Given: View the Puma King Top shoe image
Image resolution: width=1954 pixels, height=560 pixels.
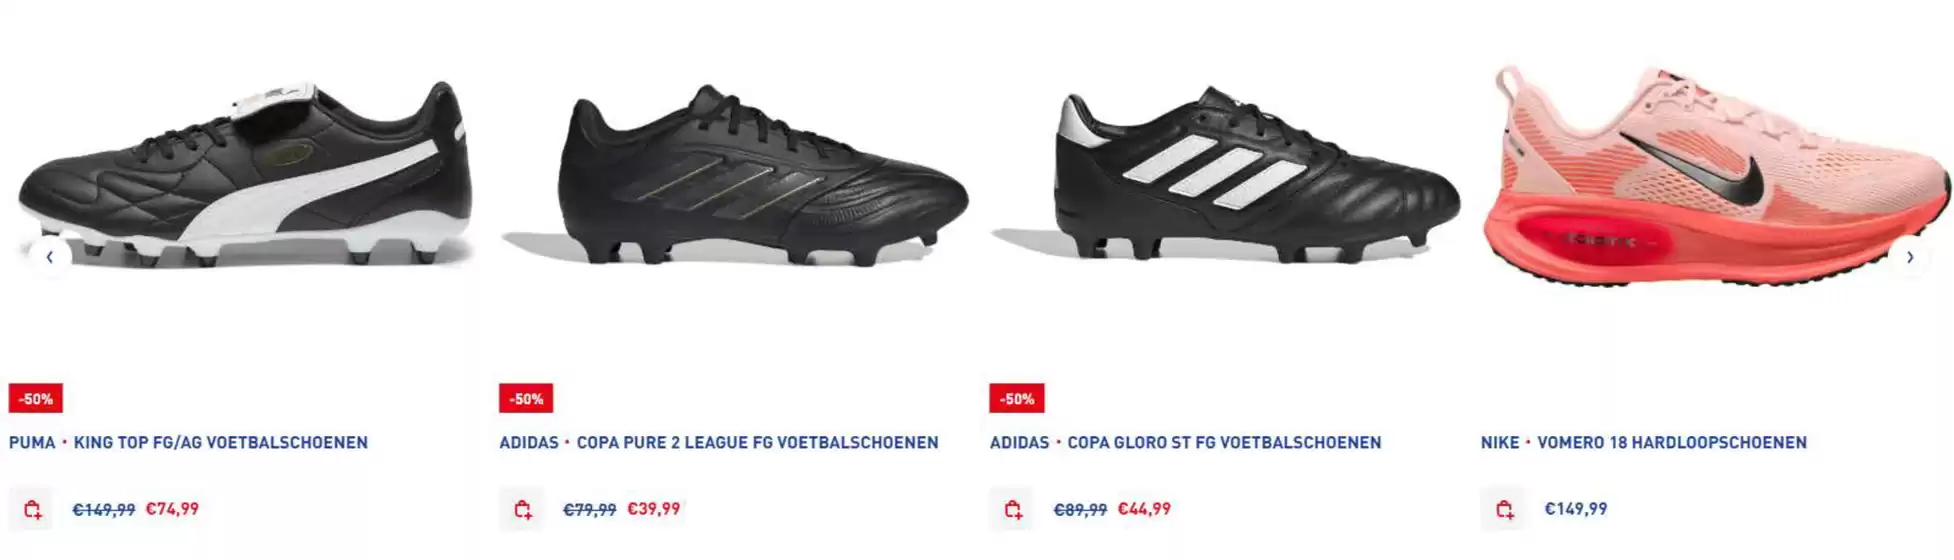Looking at the screenshot, I should (245, 175).
